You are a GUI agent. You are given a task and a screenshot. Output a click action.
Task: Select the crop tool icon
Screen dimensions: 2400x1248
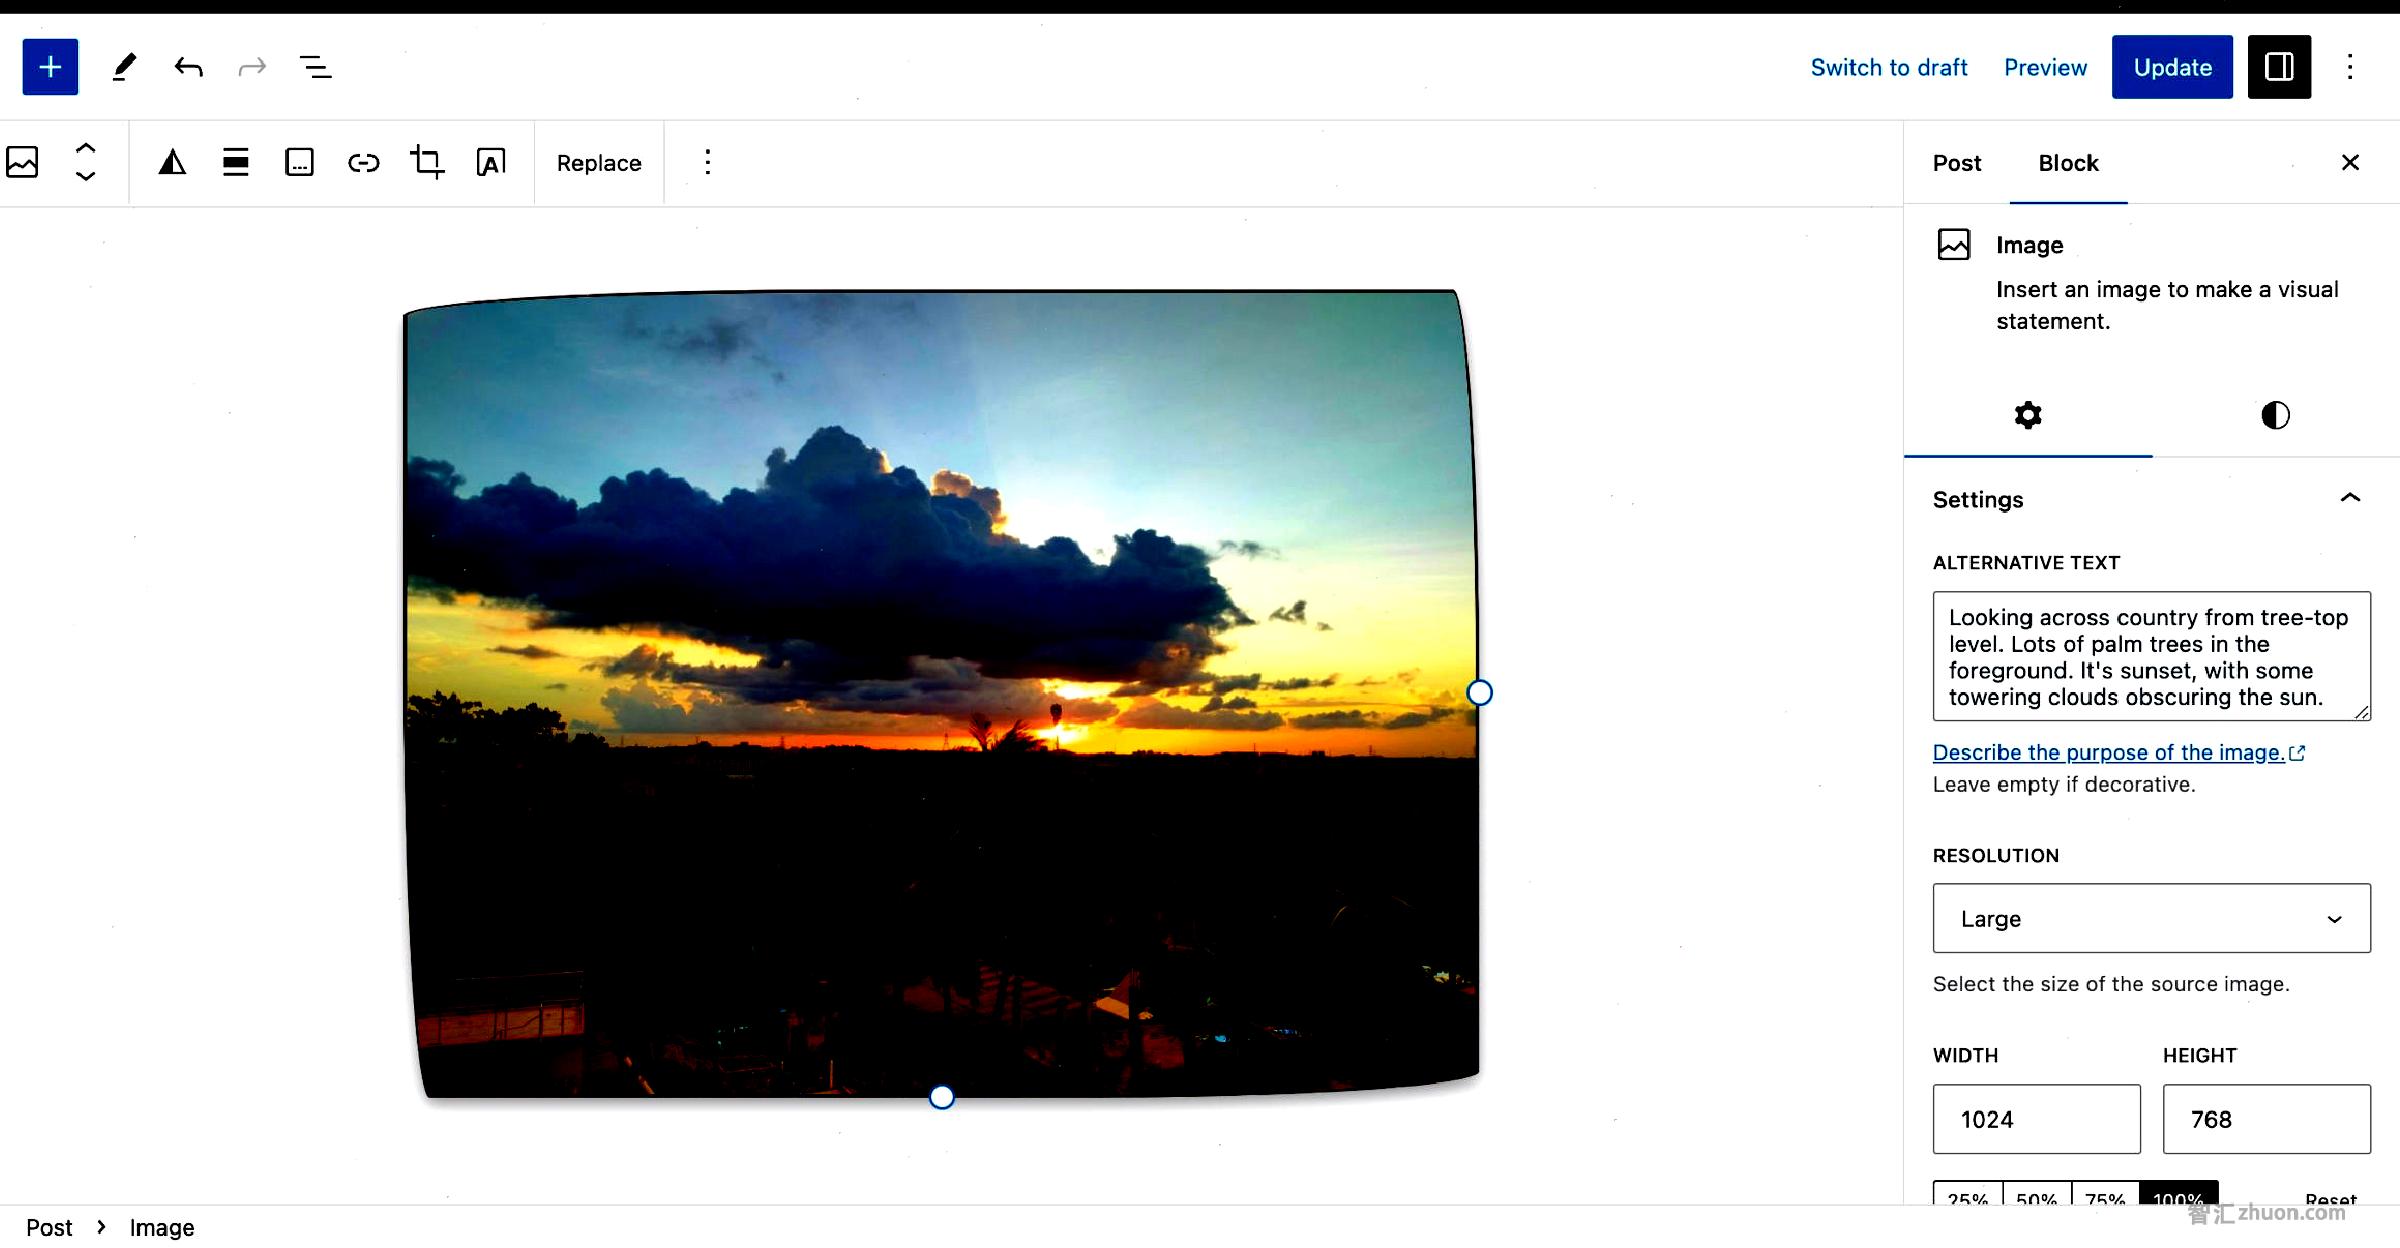(425, 162)
